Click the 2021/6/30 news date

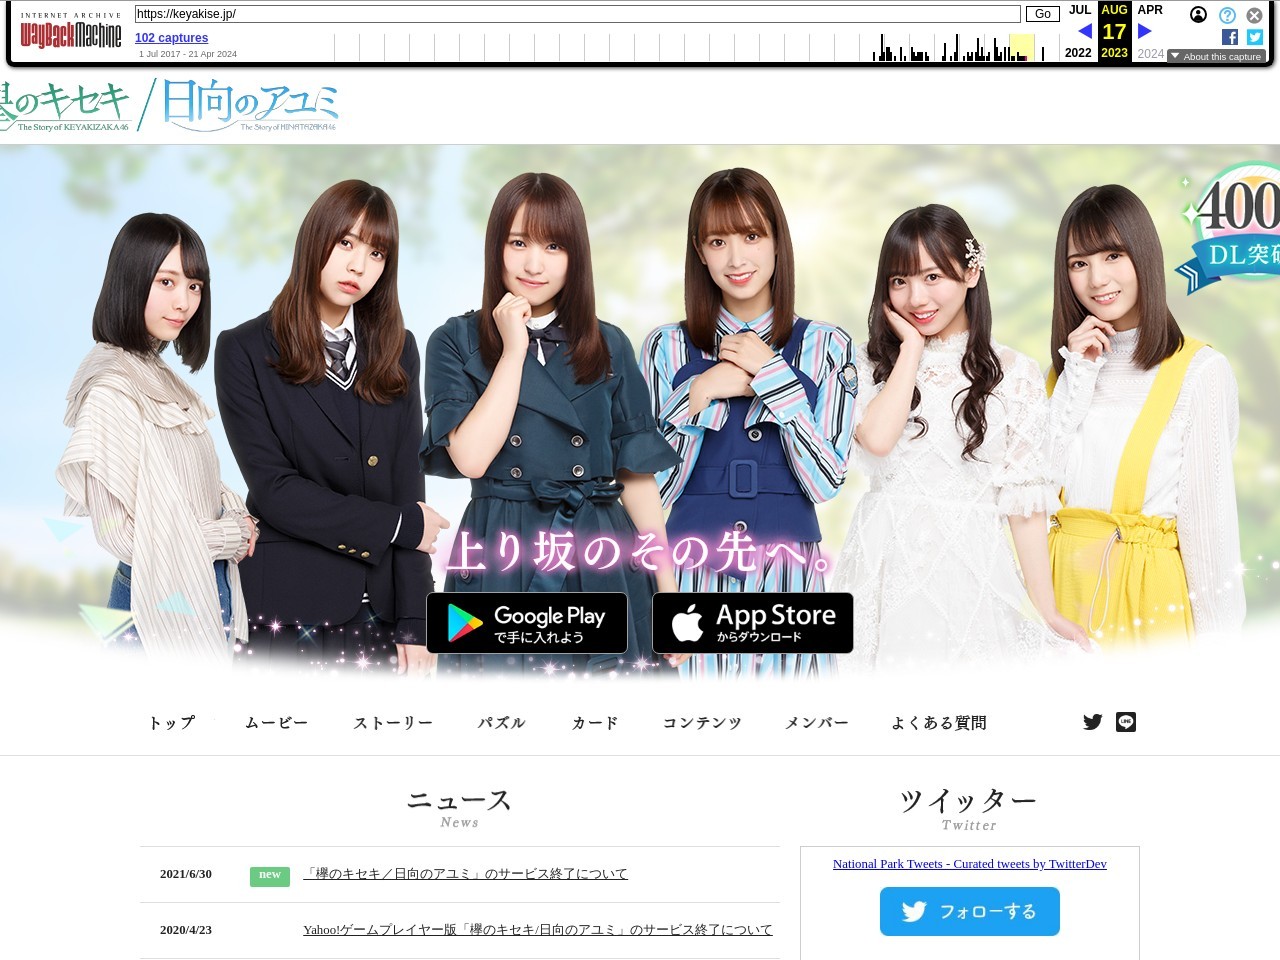pos(186,874)
